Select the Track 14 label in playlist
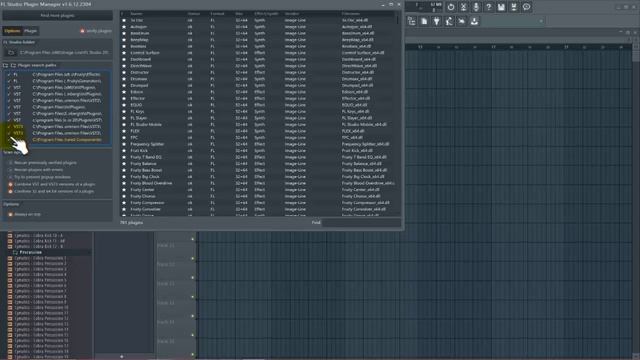Viewport: 640px width, 360px height. click(x=166, y=303)
